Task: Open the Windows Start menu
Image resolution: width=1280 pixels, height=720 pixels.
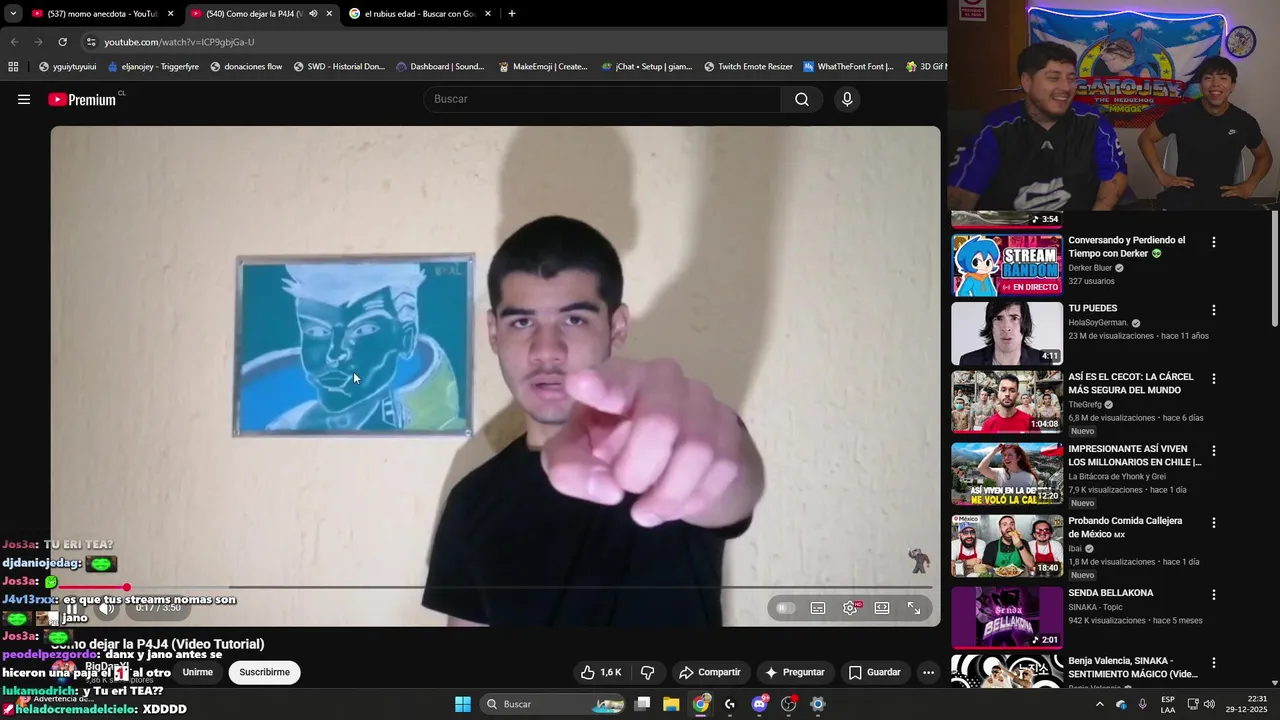Action: pos(463,704)
